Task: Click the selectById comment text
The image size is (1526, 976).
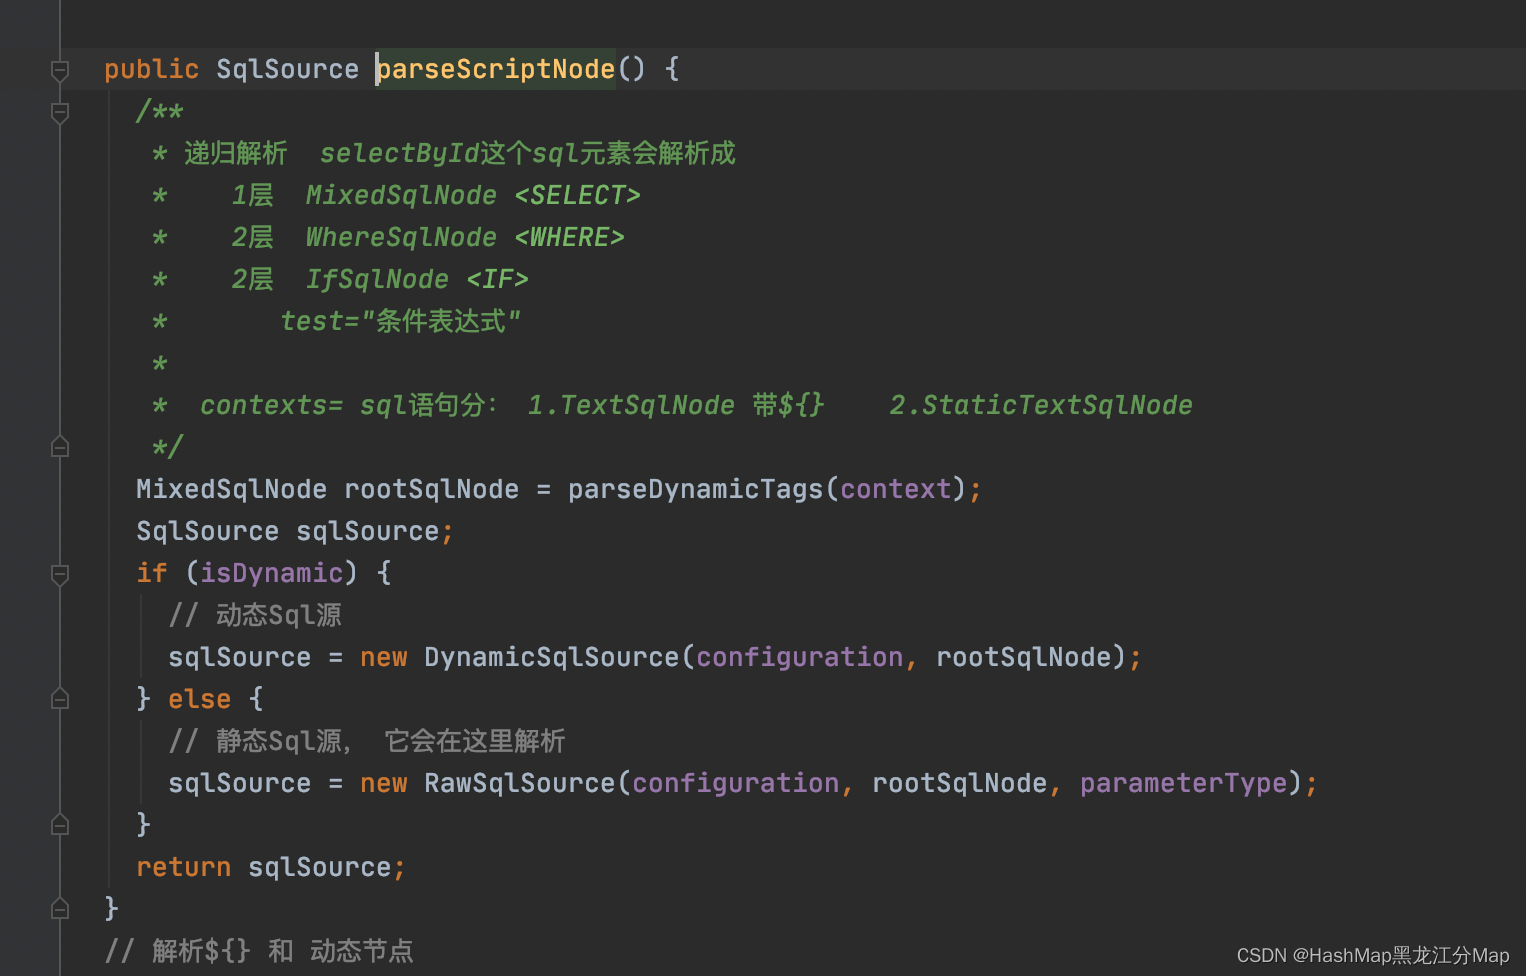Action: coord(527,153)
